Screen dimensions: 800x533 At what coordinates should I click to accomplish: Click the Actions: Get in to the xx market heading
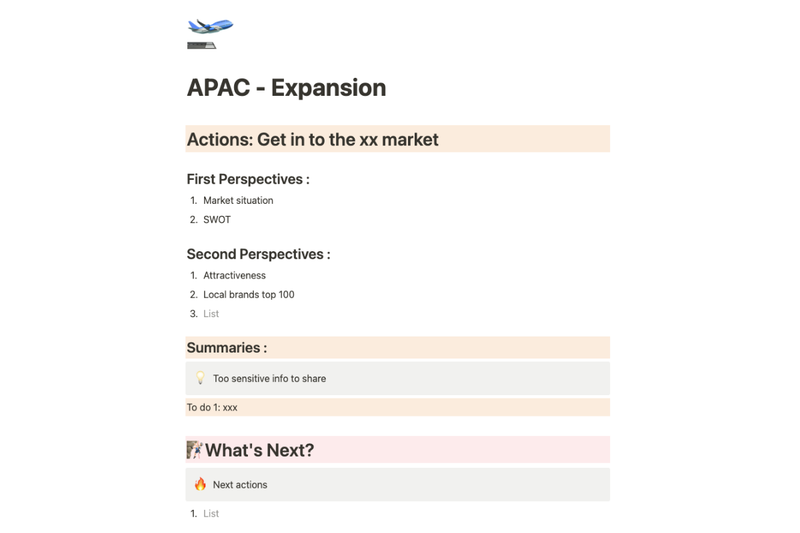[397, 139]
